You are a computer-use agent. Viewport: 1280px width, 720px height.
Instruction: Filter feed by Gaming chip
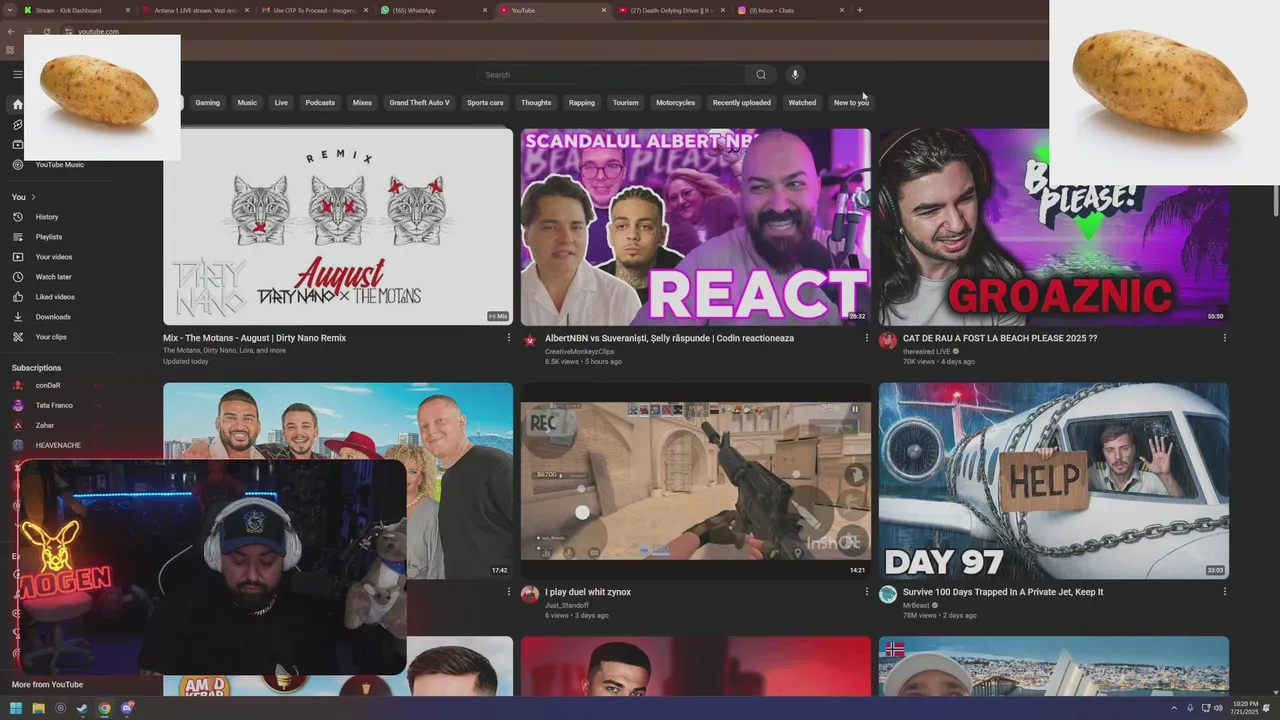tap(208, 103)
